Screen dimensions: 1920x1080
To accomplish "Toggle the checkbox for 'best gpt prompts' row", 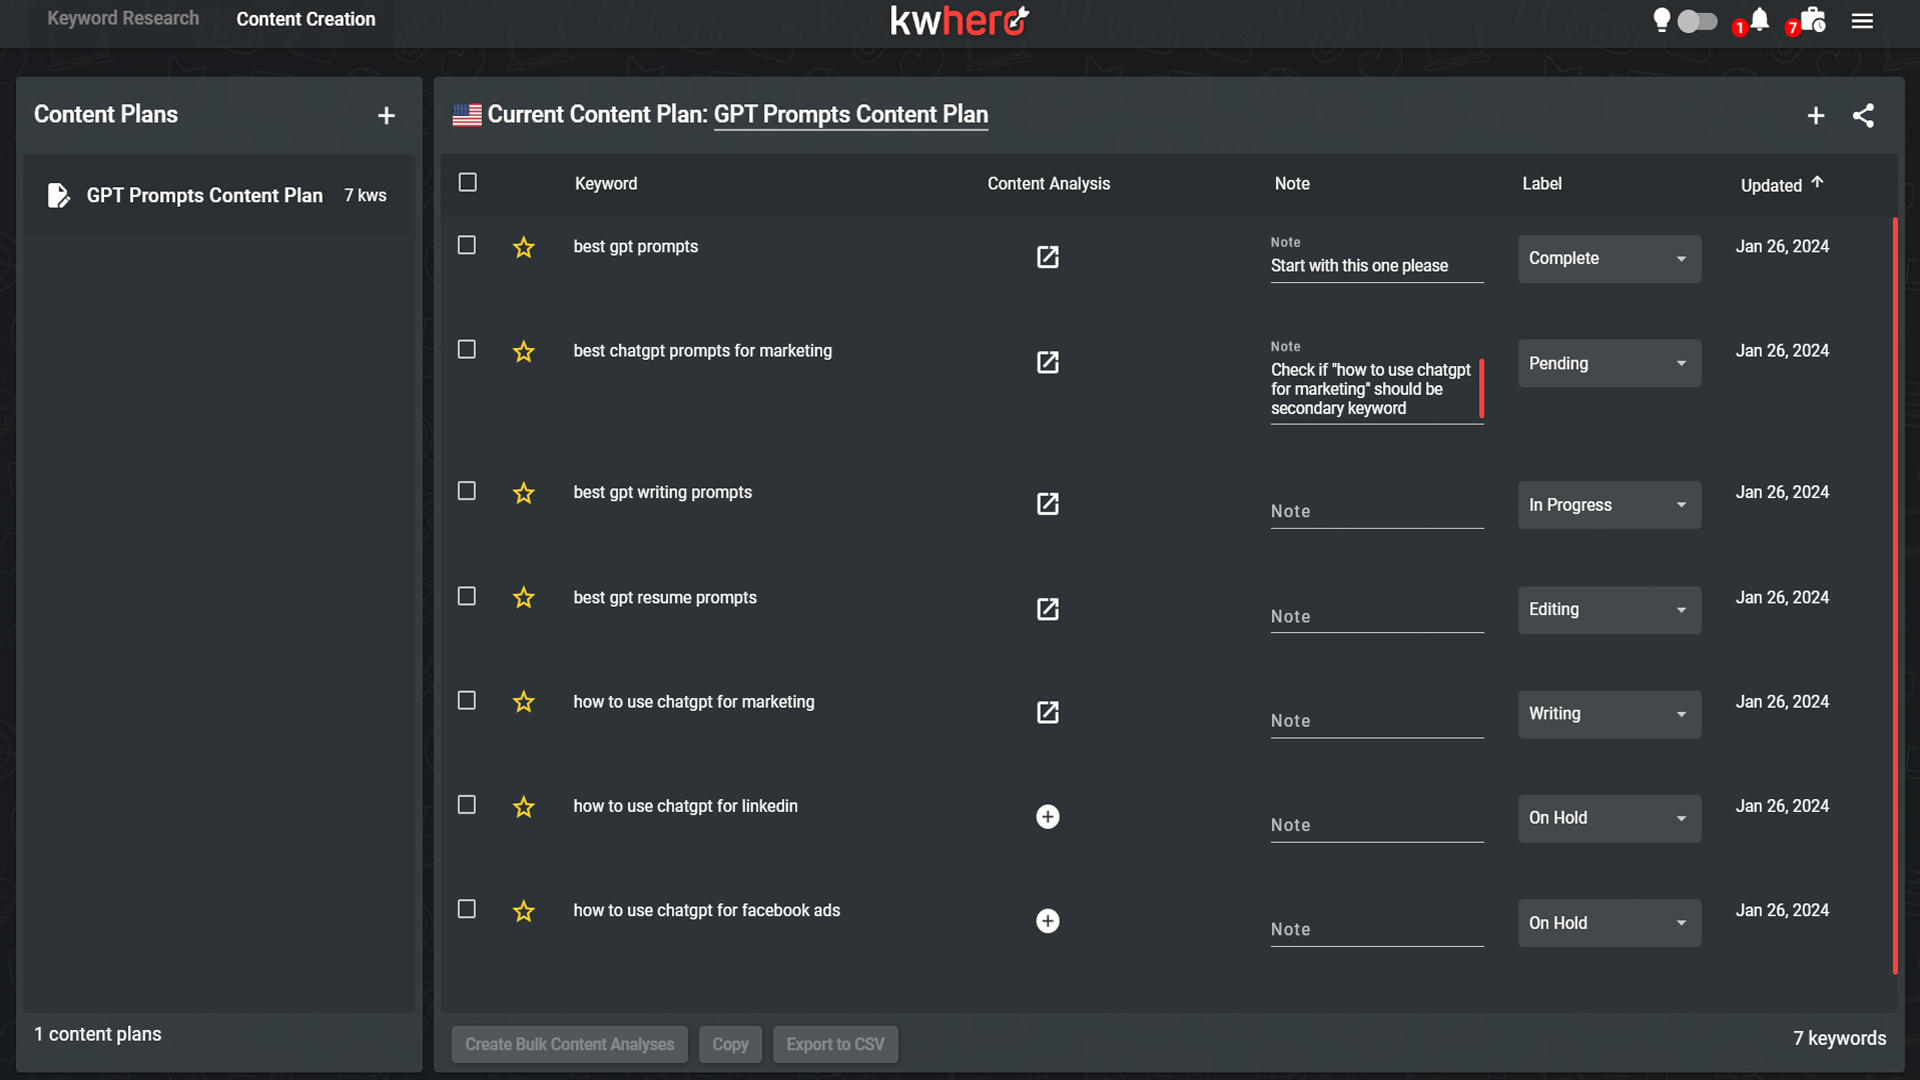I will [x=467, y=244].
